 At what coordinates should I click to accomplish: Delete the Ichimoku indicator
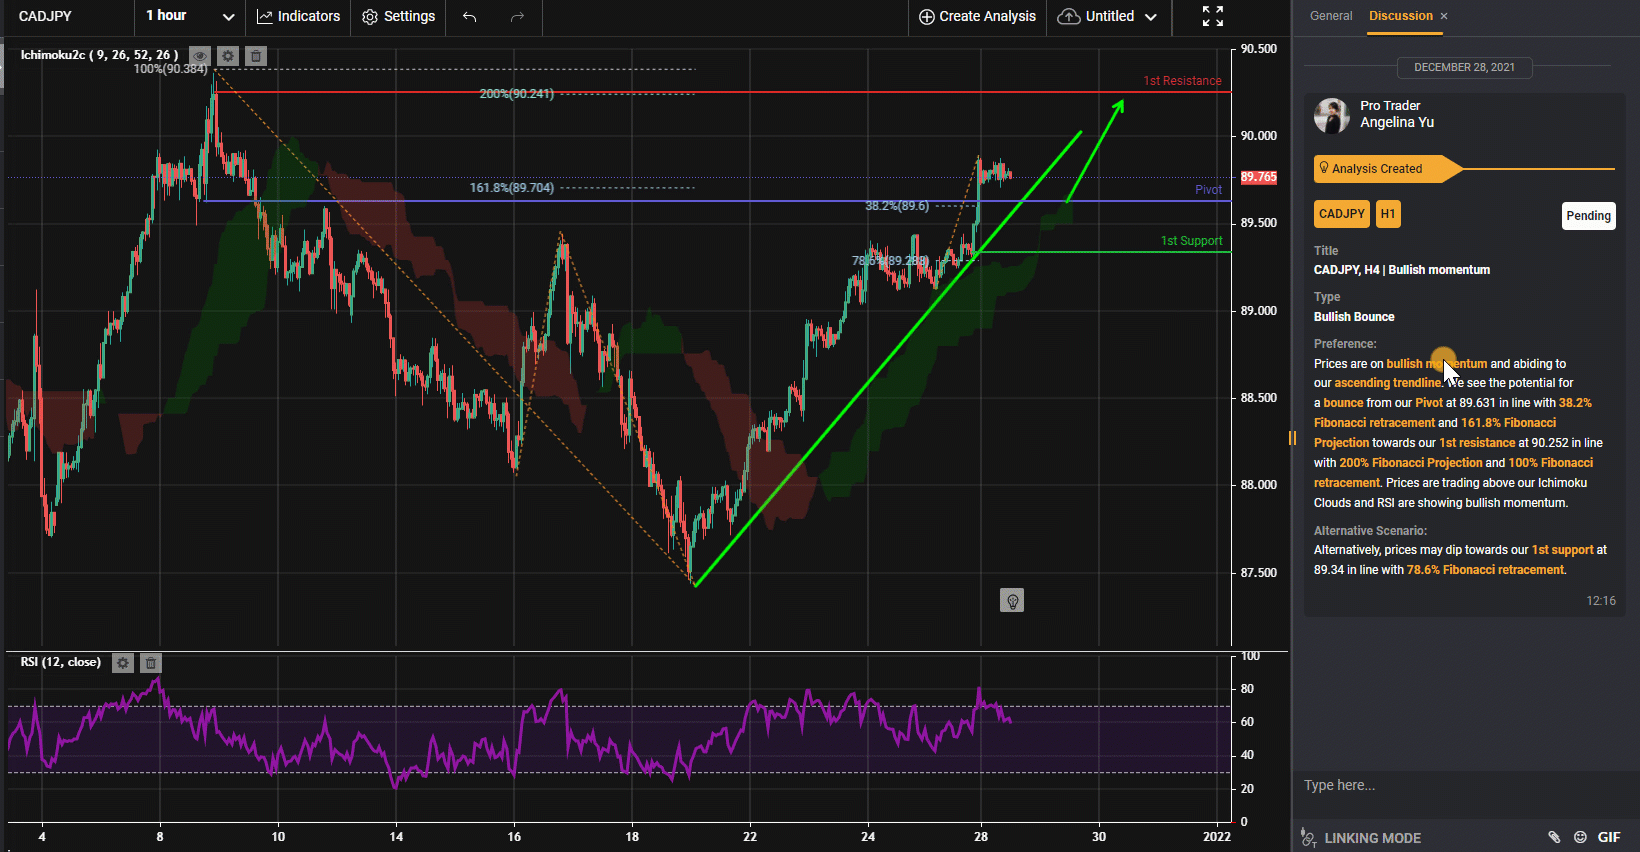tap(256, 56)
